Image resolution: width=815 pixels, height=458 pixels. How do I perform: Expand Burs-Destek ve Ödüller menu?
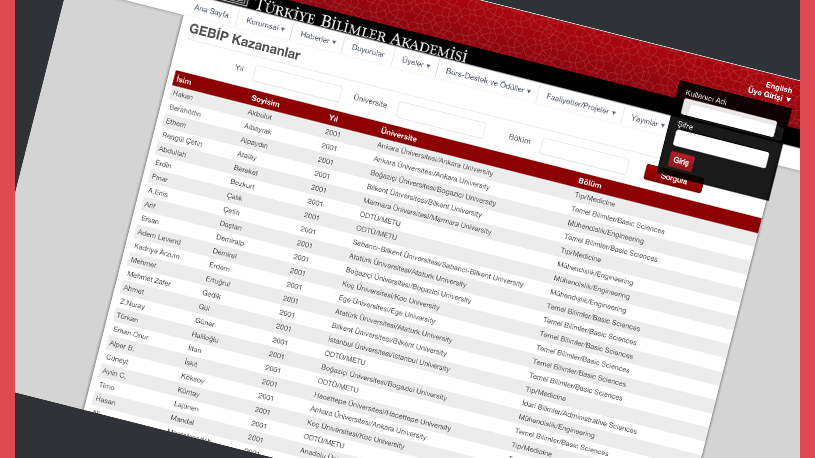click(488, 81)
